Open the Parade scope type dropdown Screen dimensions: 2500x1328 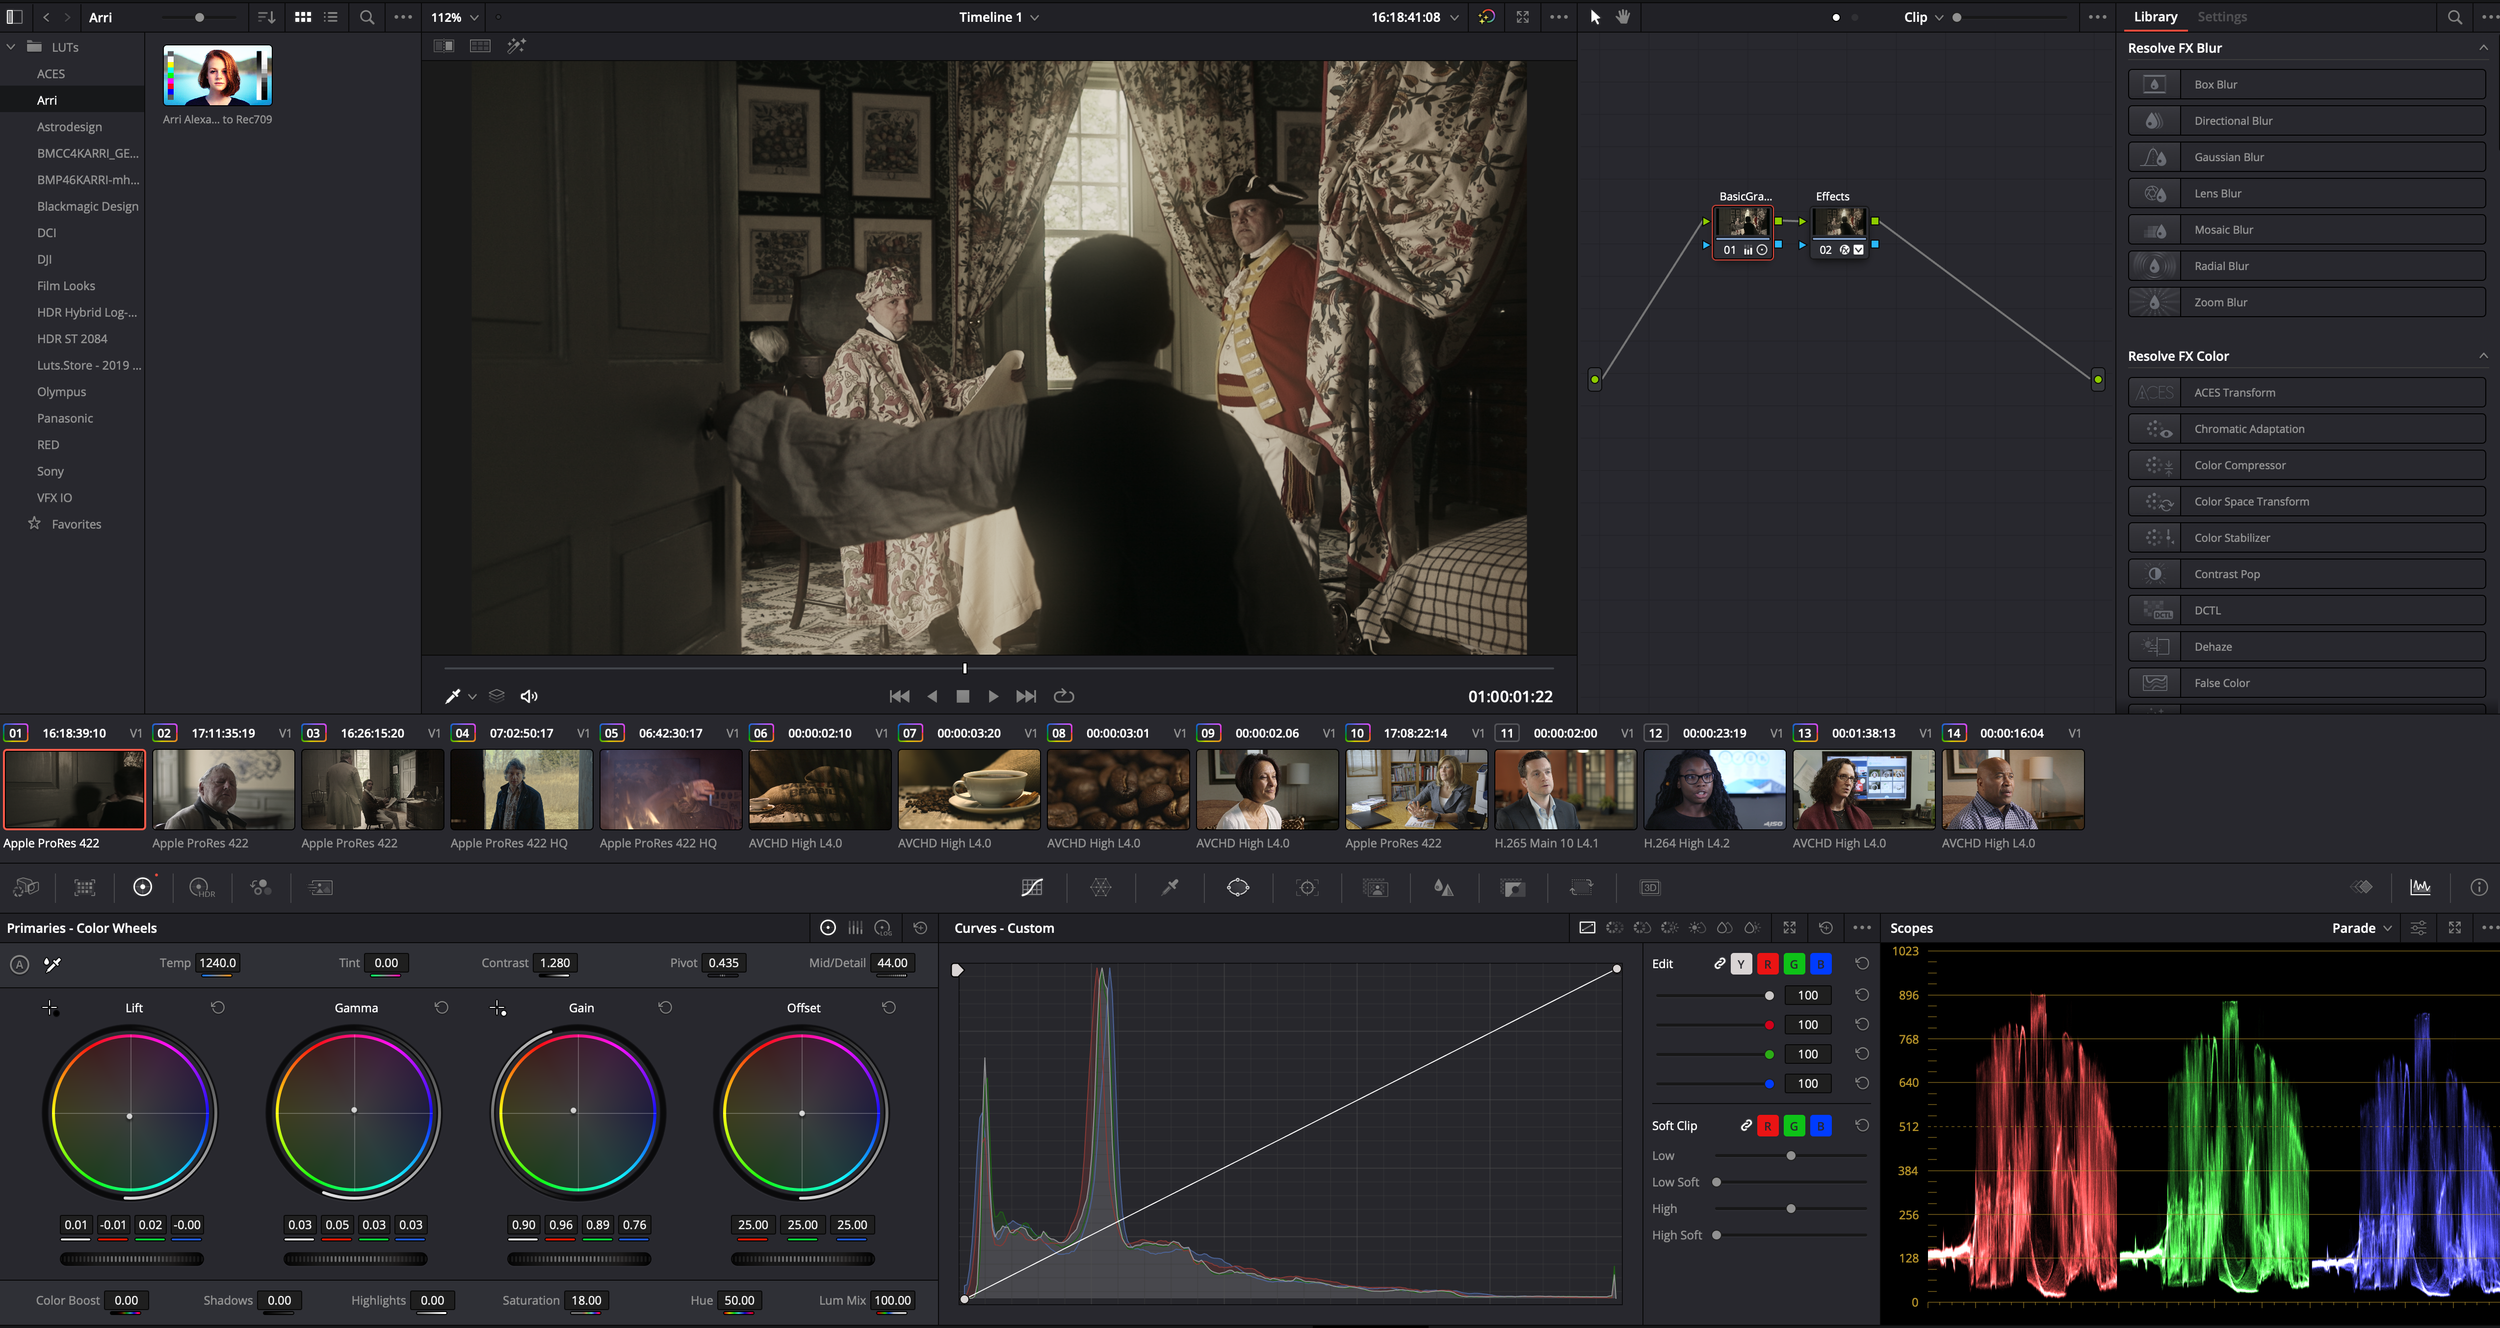coord(2361,928)
